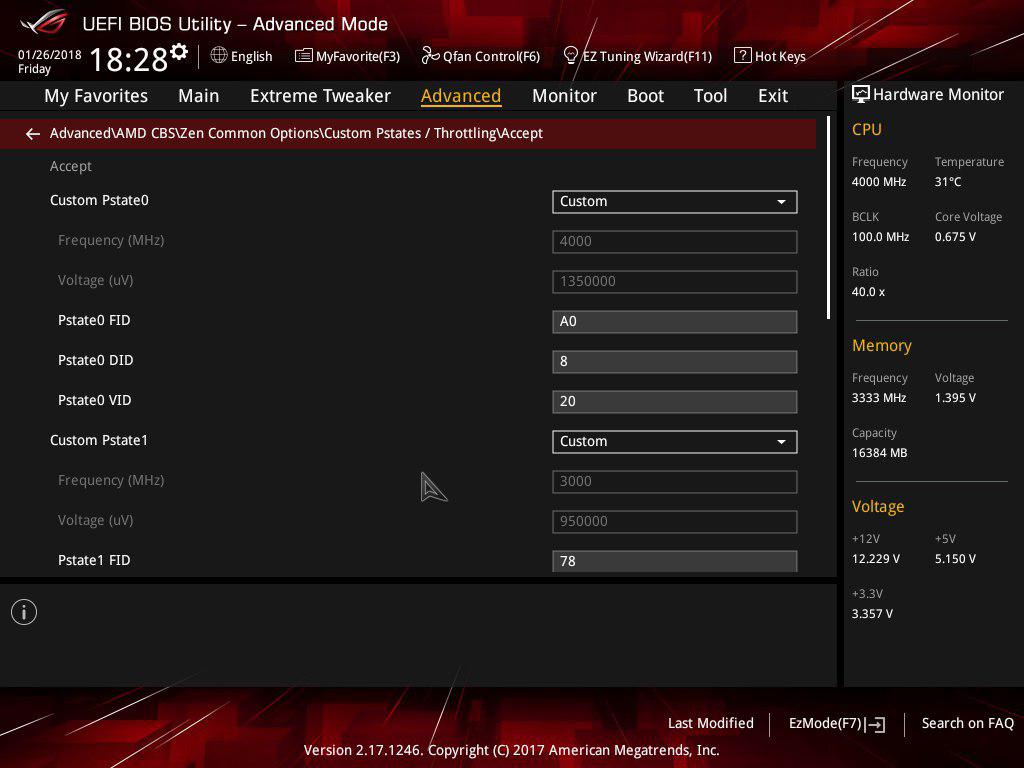The width and height of the screenshot is (1024, 768).
Task: Click the Memory voltage 1.395 V value
Action: pos(955,398)
